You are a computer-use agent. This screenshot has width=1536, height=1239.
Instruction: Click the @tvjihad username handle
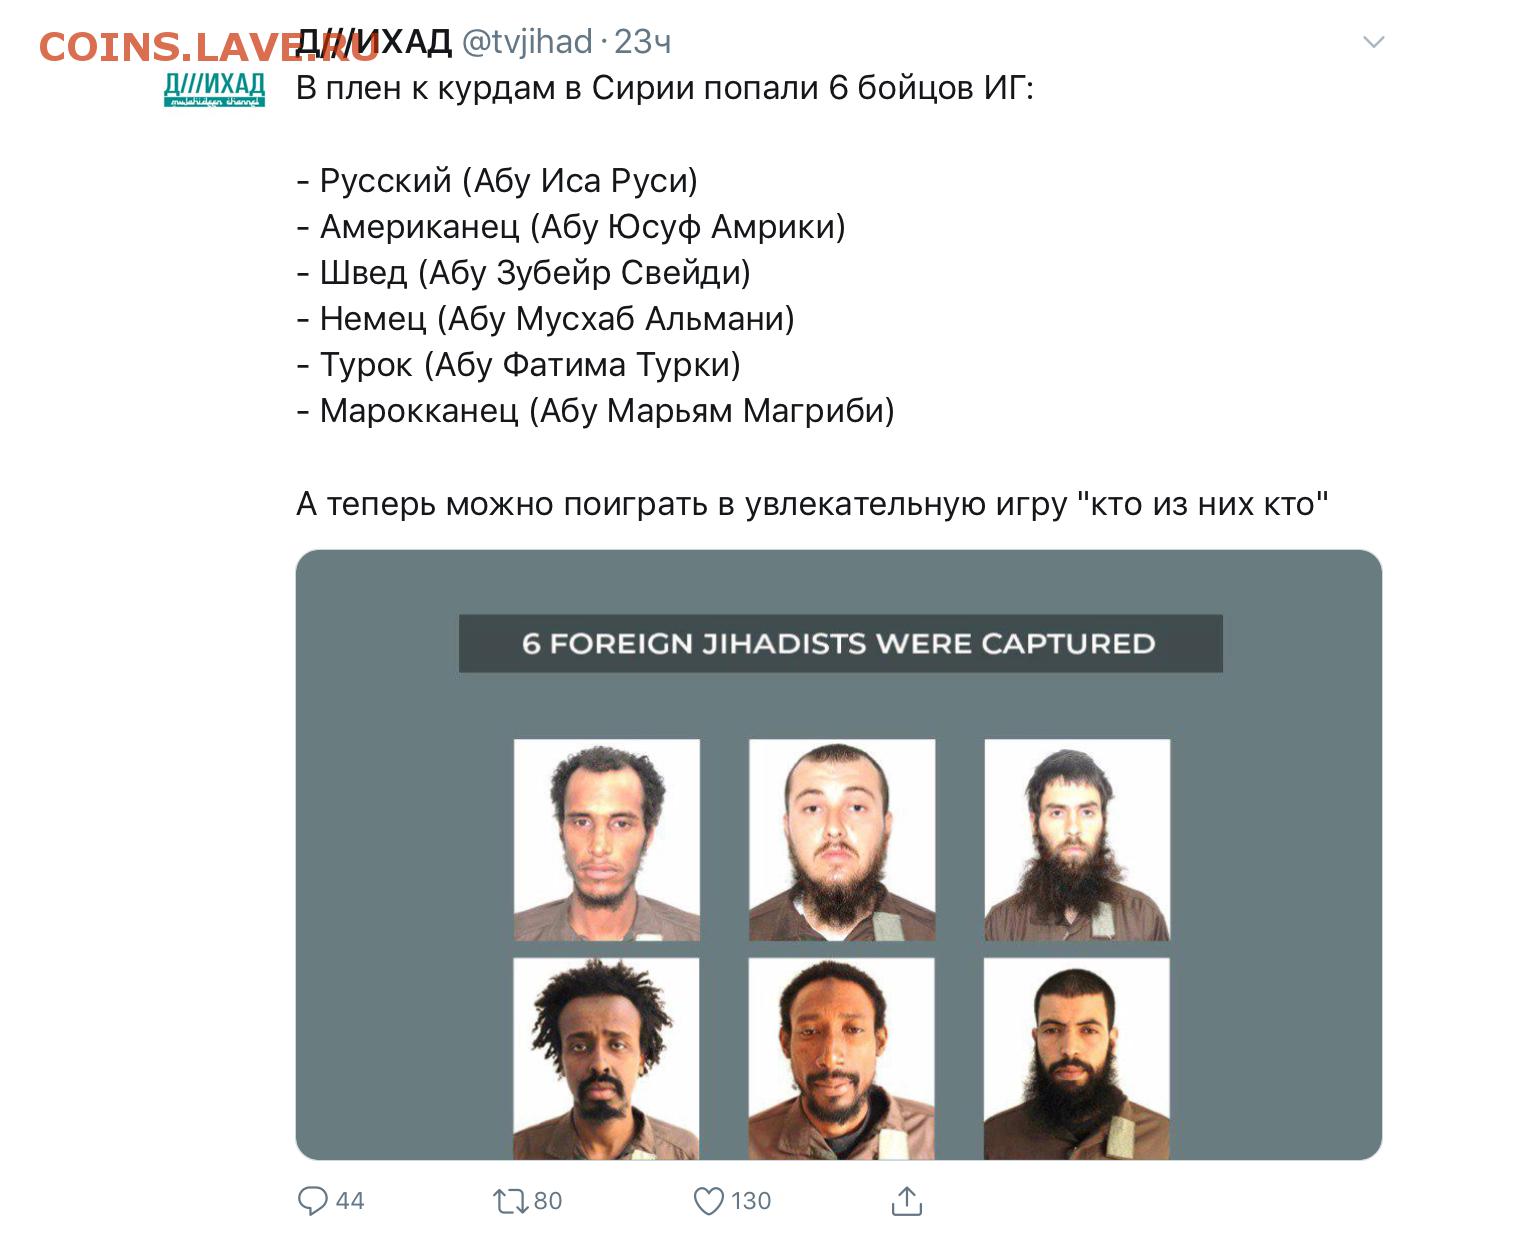(x=527, y=42)
